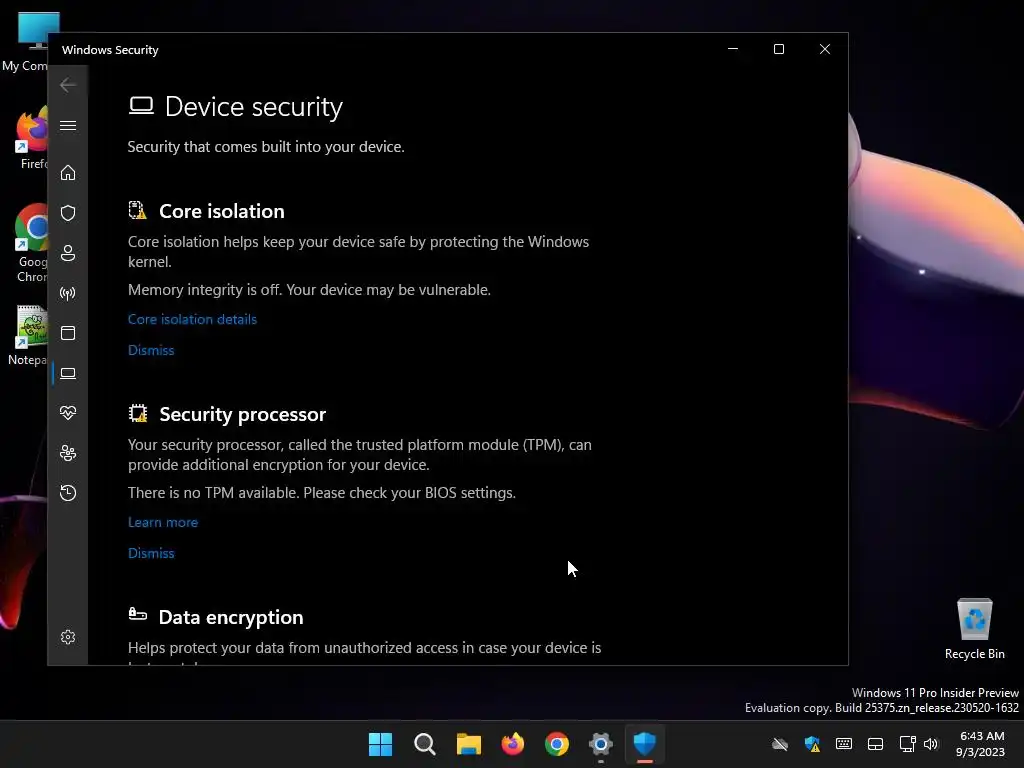The width and height of the screenshot is (1024, 768).
Task: Click 'There is no TPM available' text
Action: point(322,493)
